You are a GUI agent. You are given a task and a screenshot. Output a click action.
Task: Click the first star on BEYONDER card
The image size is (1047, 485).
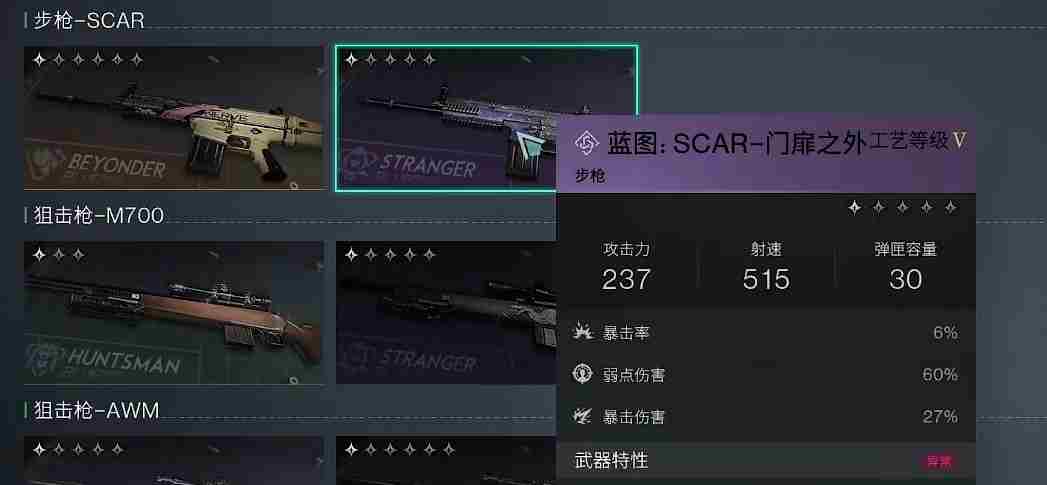(39, 60)
